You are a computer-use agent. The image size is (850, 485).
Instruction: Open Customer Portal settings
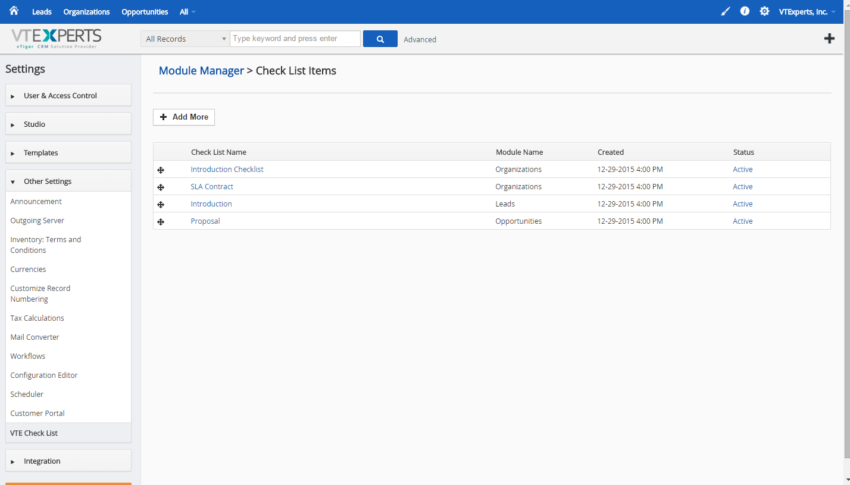(x=37, y=413)
